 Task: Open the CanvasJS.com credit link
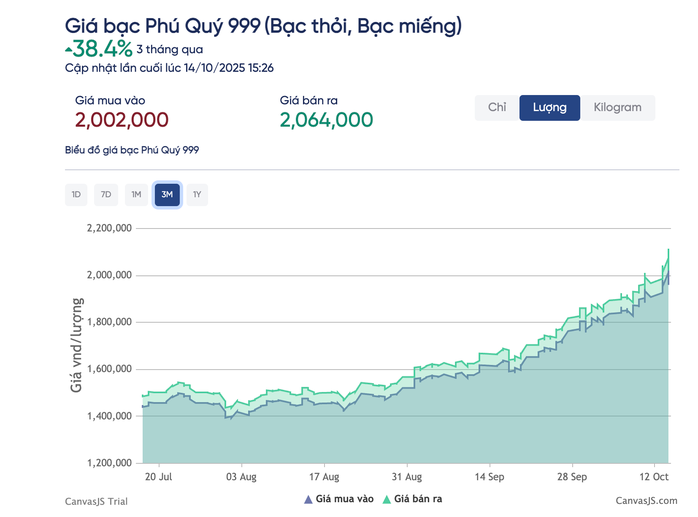645,500
